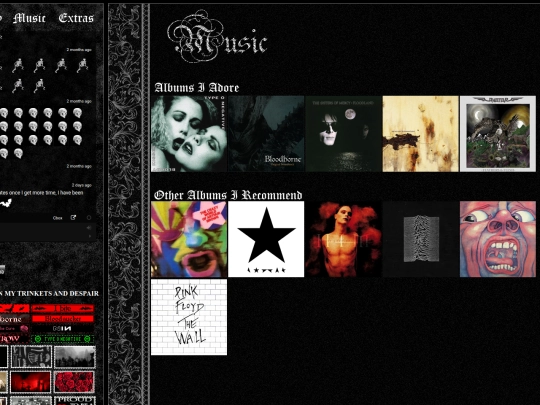
Task: Click the silver-bordered crescent moon album cover
Action: 498,134
